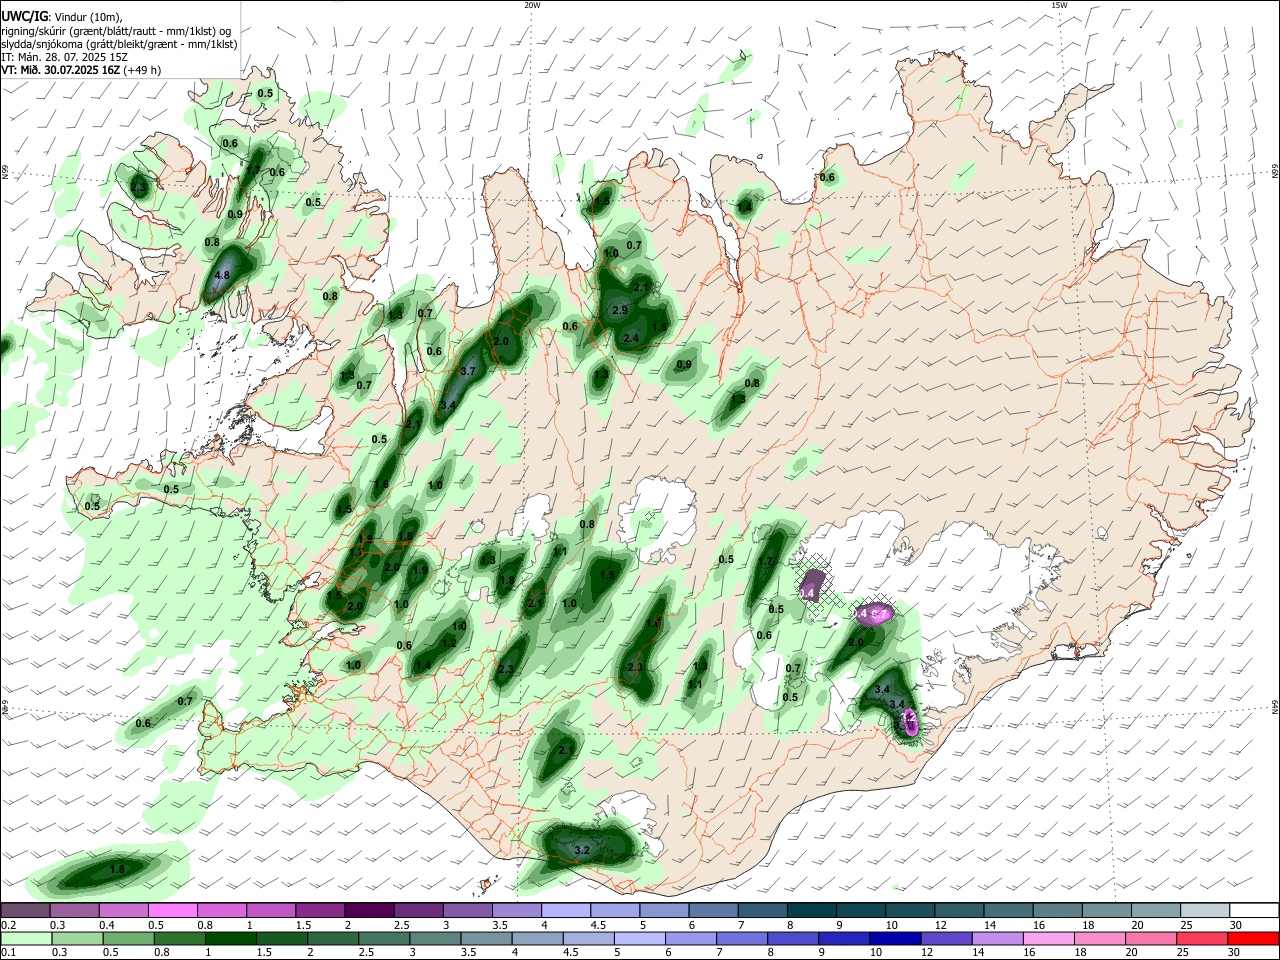Click the "rigning/skúrir (grænt/blátt/rautt - mm/1klst) og" line
Viewport: 1280px width, 960px height.
116,30
